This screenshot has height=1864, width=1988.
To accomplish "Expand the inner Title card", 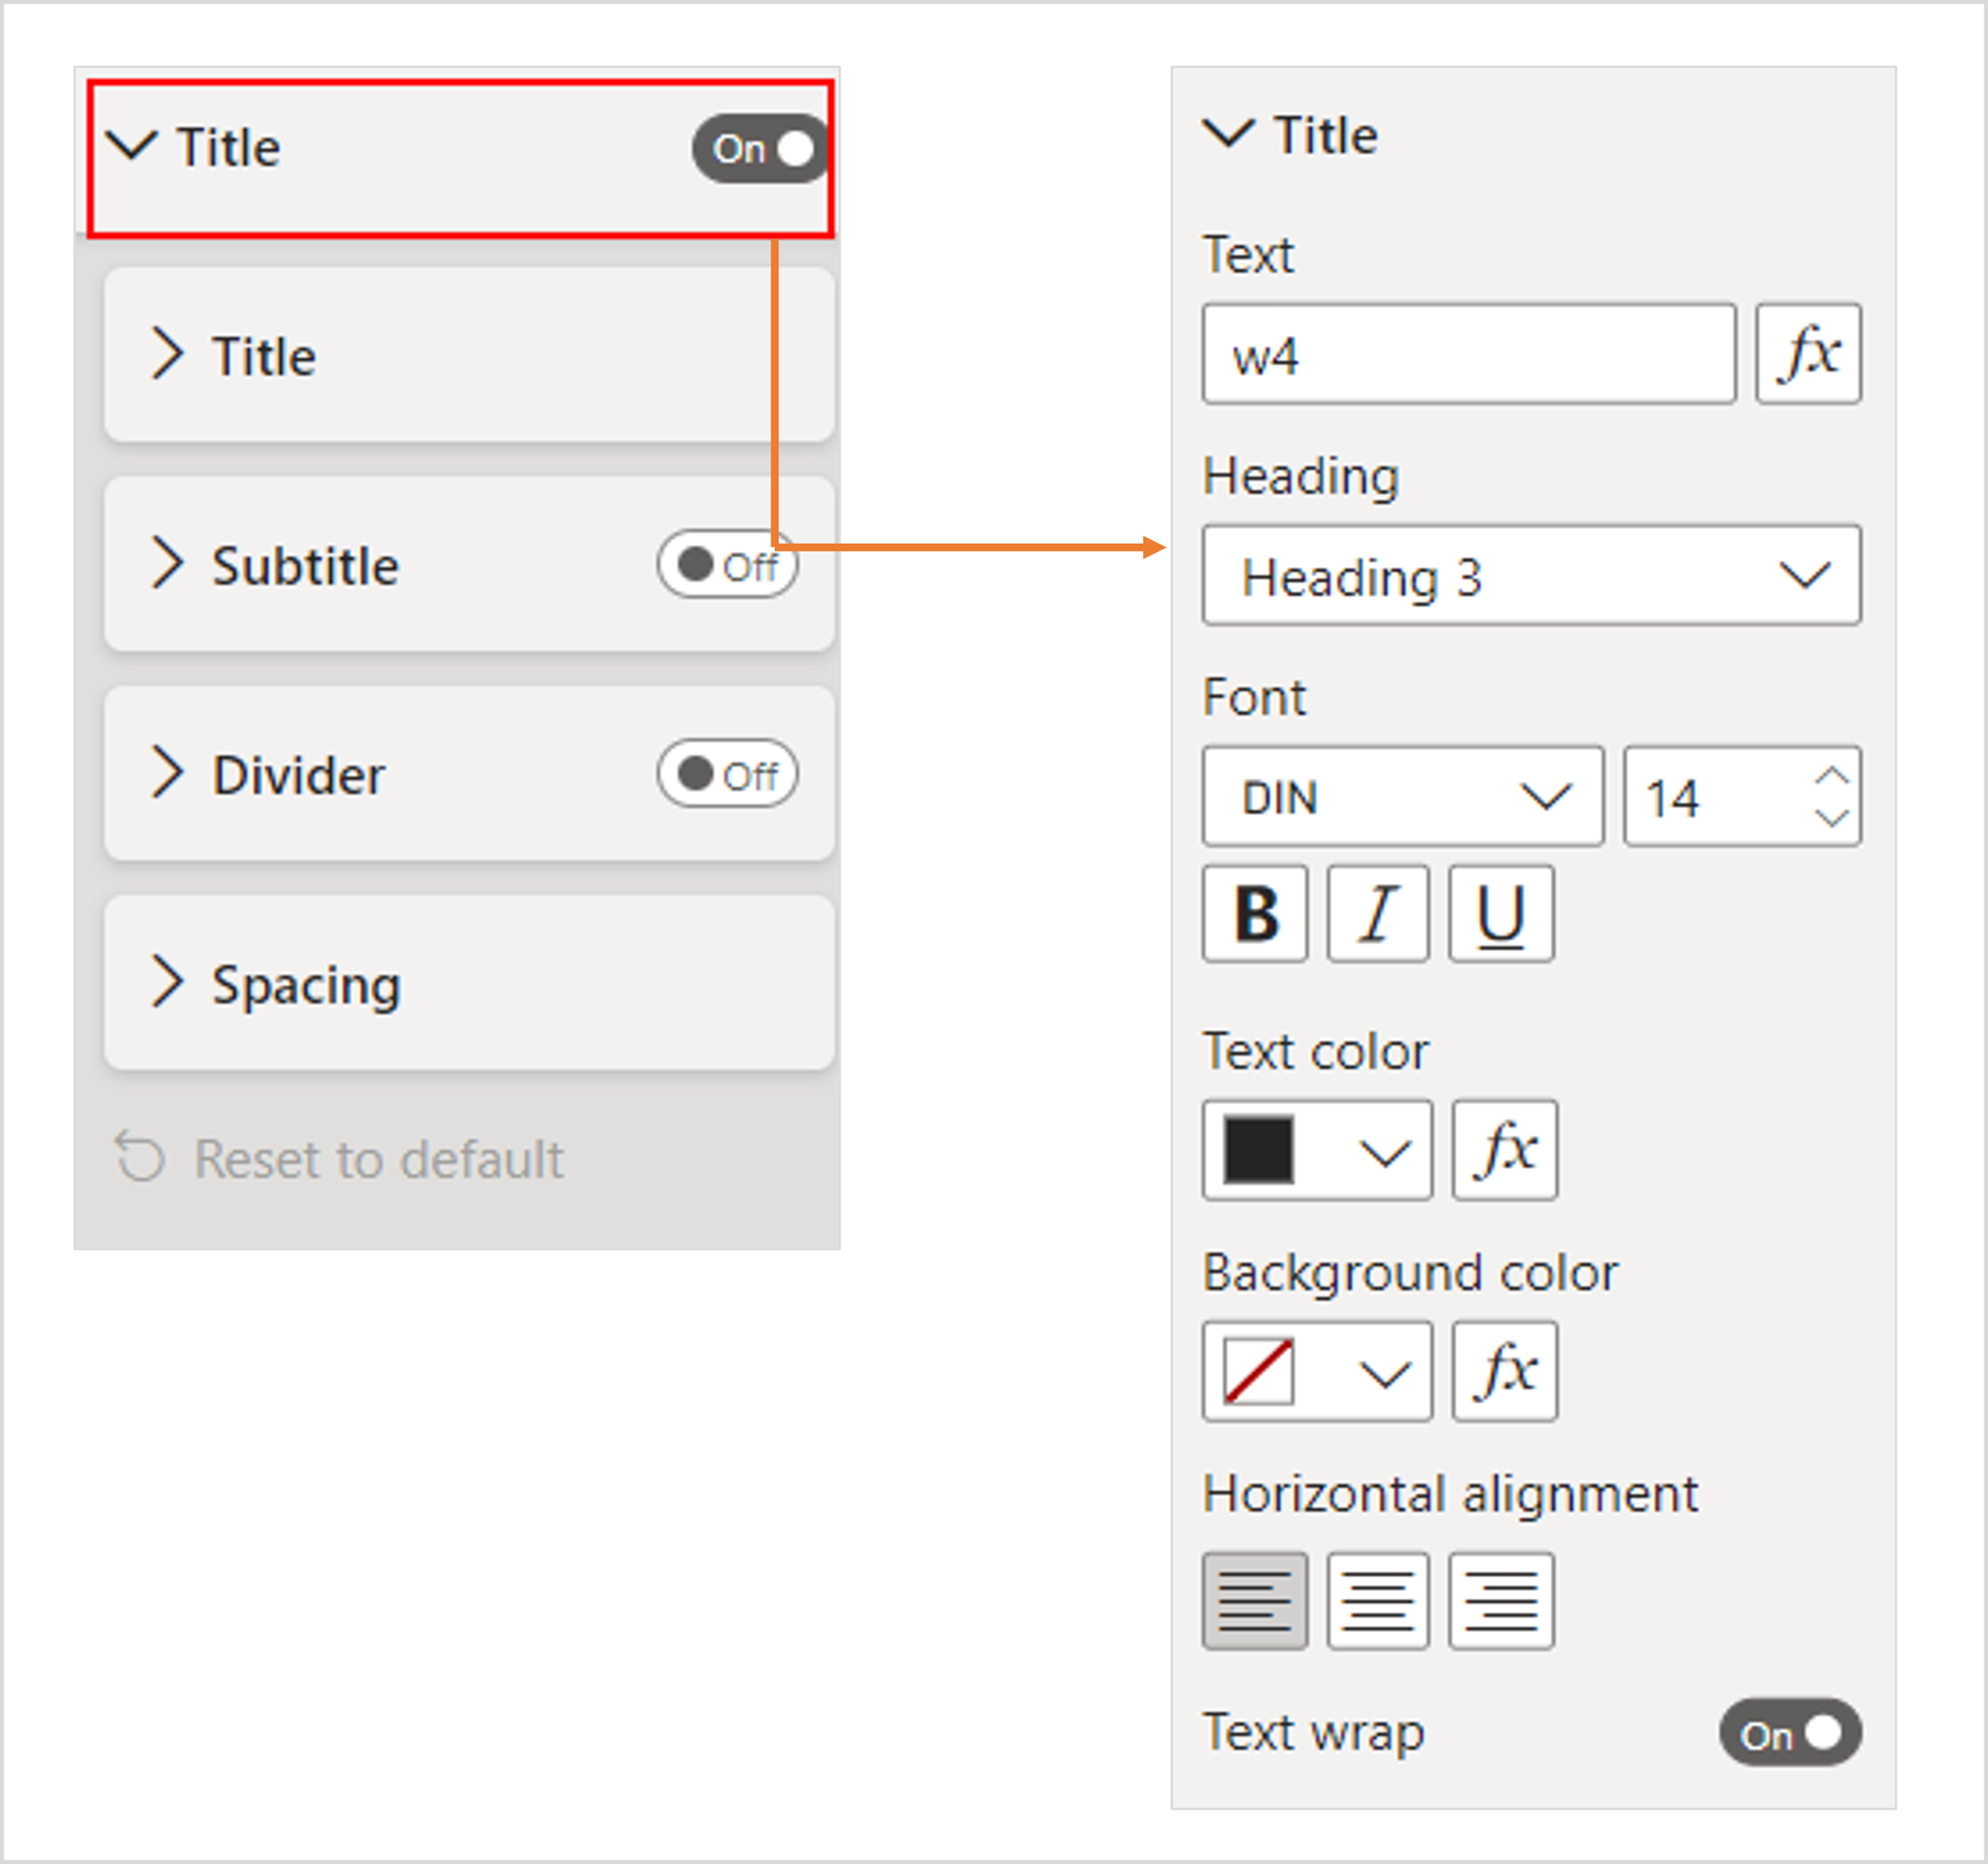I will [x=264, y=356].
